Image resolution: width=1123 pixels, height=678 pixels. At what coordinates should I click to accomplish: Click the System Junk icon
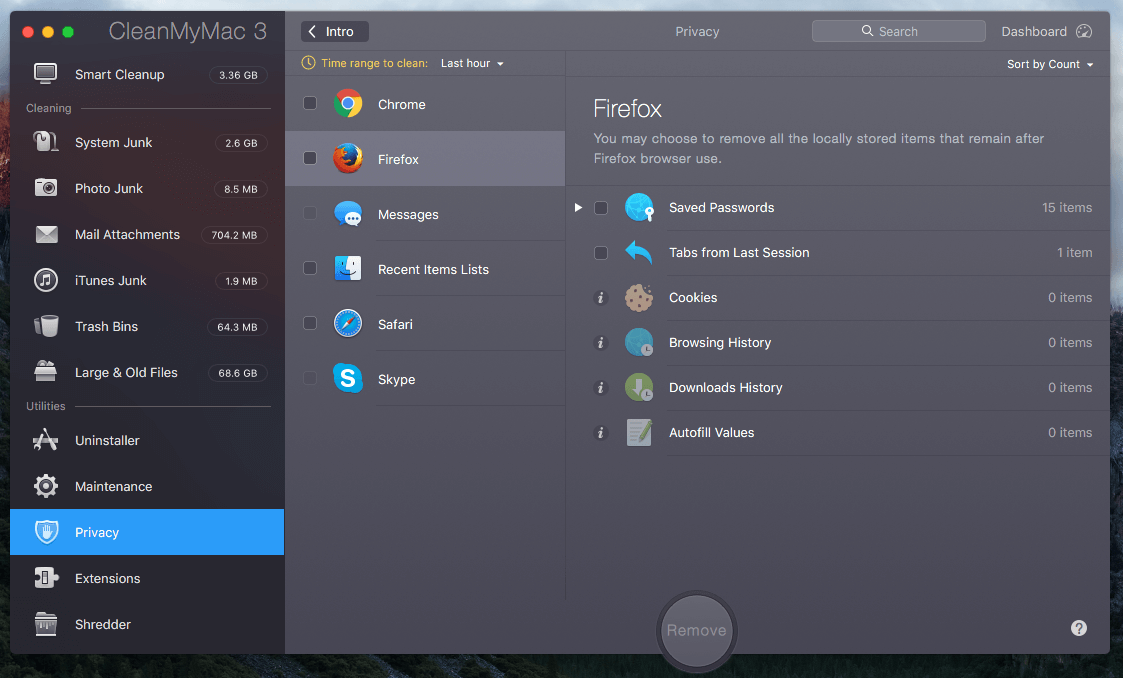tap(46, 142)
